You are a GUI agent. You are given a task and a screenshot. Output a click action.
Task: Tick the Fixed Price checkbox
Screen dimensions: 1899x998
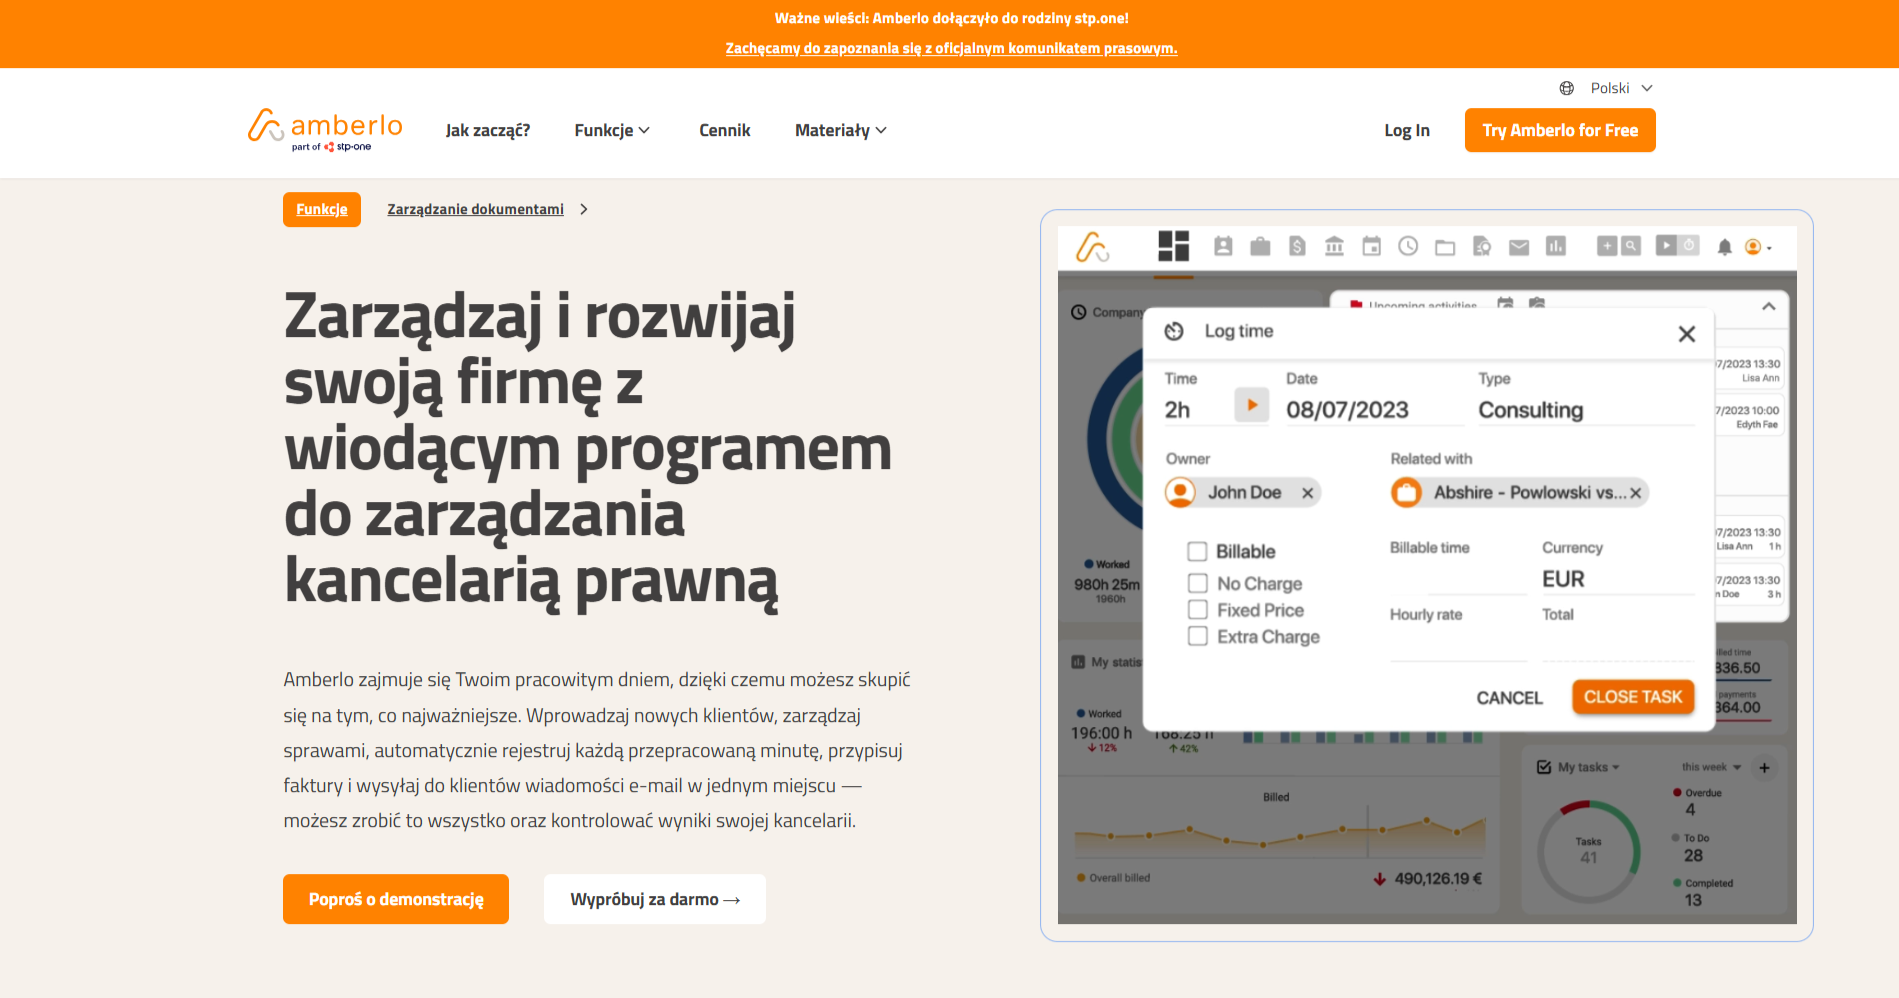click(1197, 610)
